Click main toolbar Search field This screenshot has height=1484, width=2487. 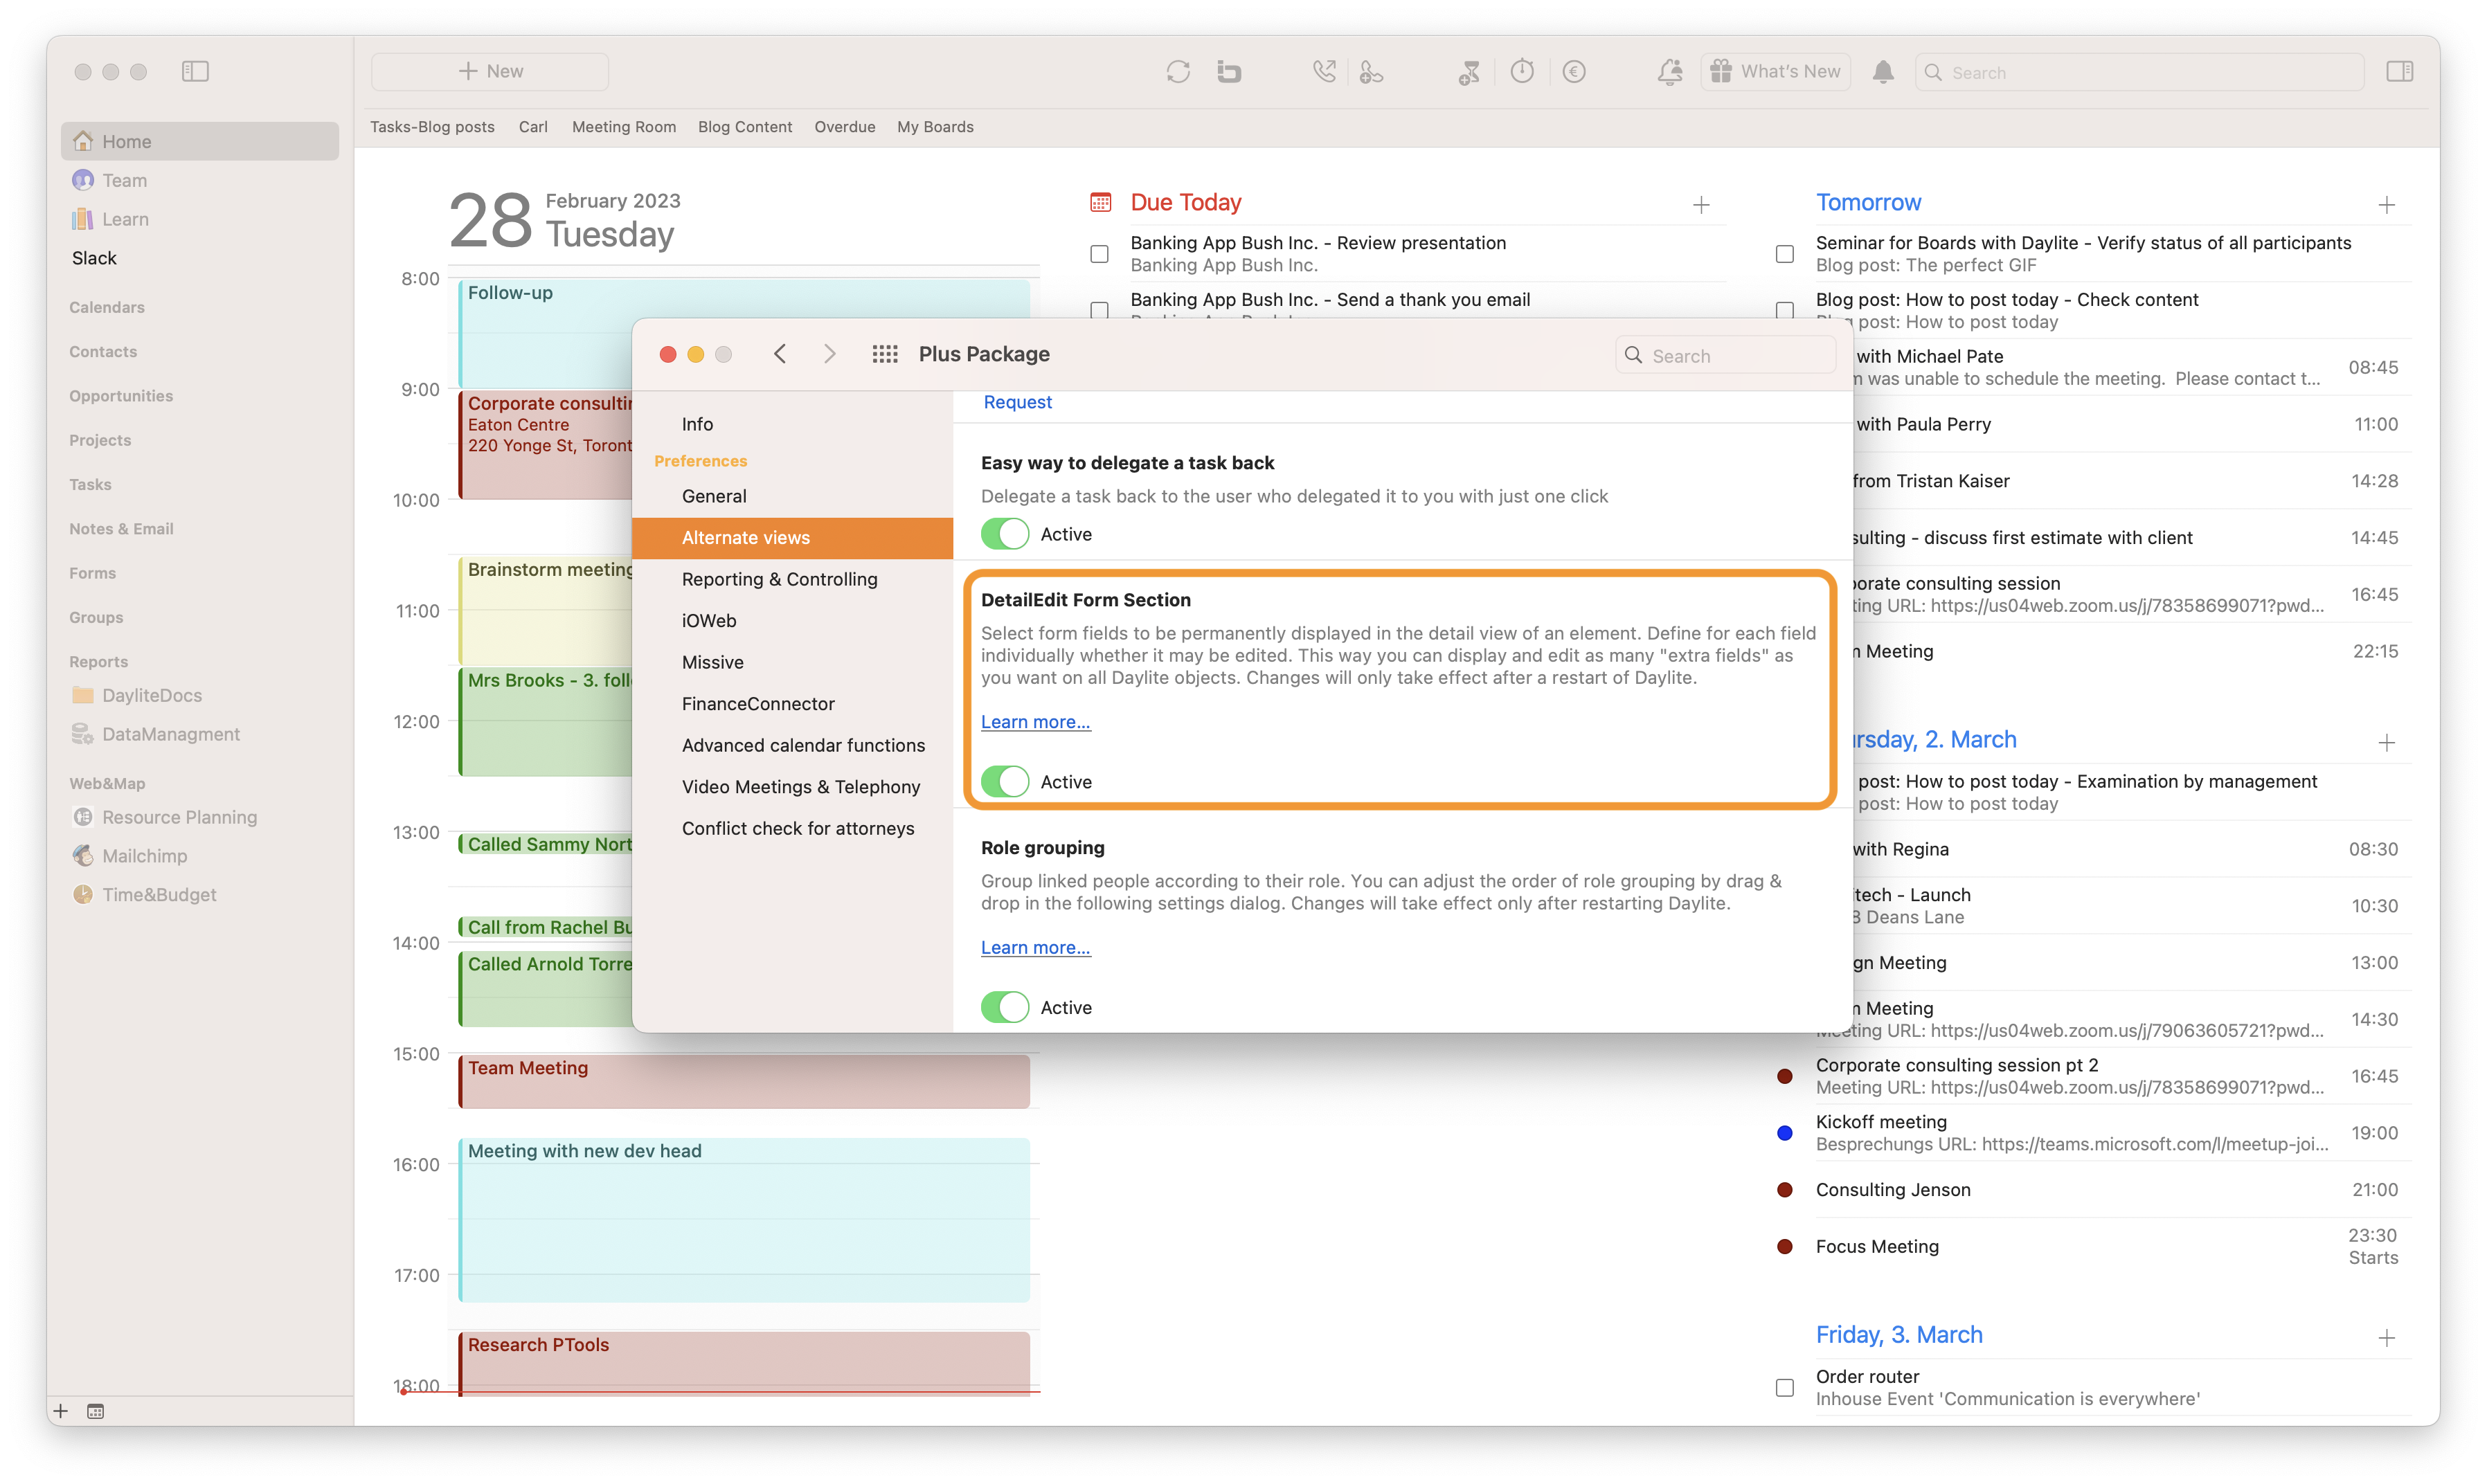(2139, 72)
